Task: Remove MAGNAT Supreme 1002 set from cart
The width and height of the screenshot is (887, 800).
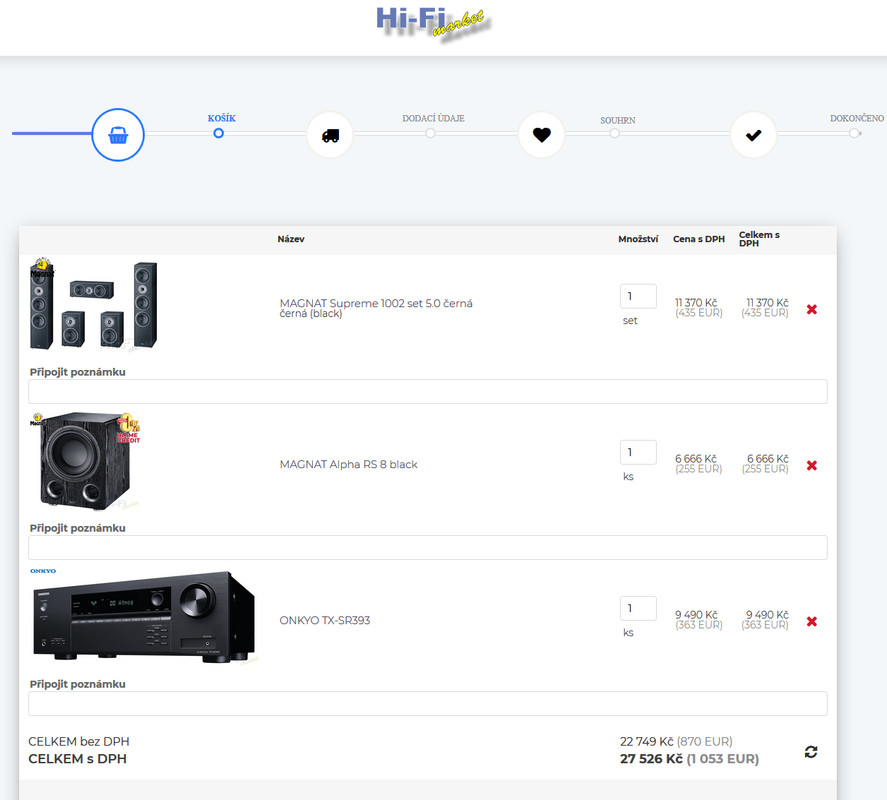Action: pyautogui.click(x=812, y=309)
